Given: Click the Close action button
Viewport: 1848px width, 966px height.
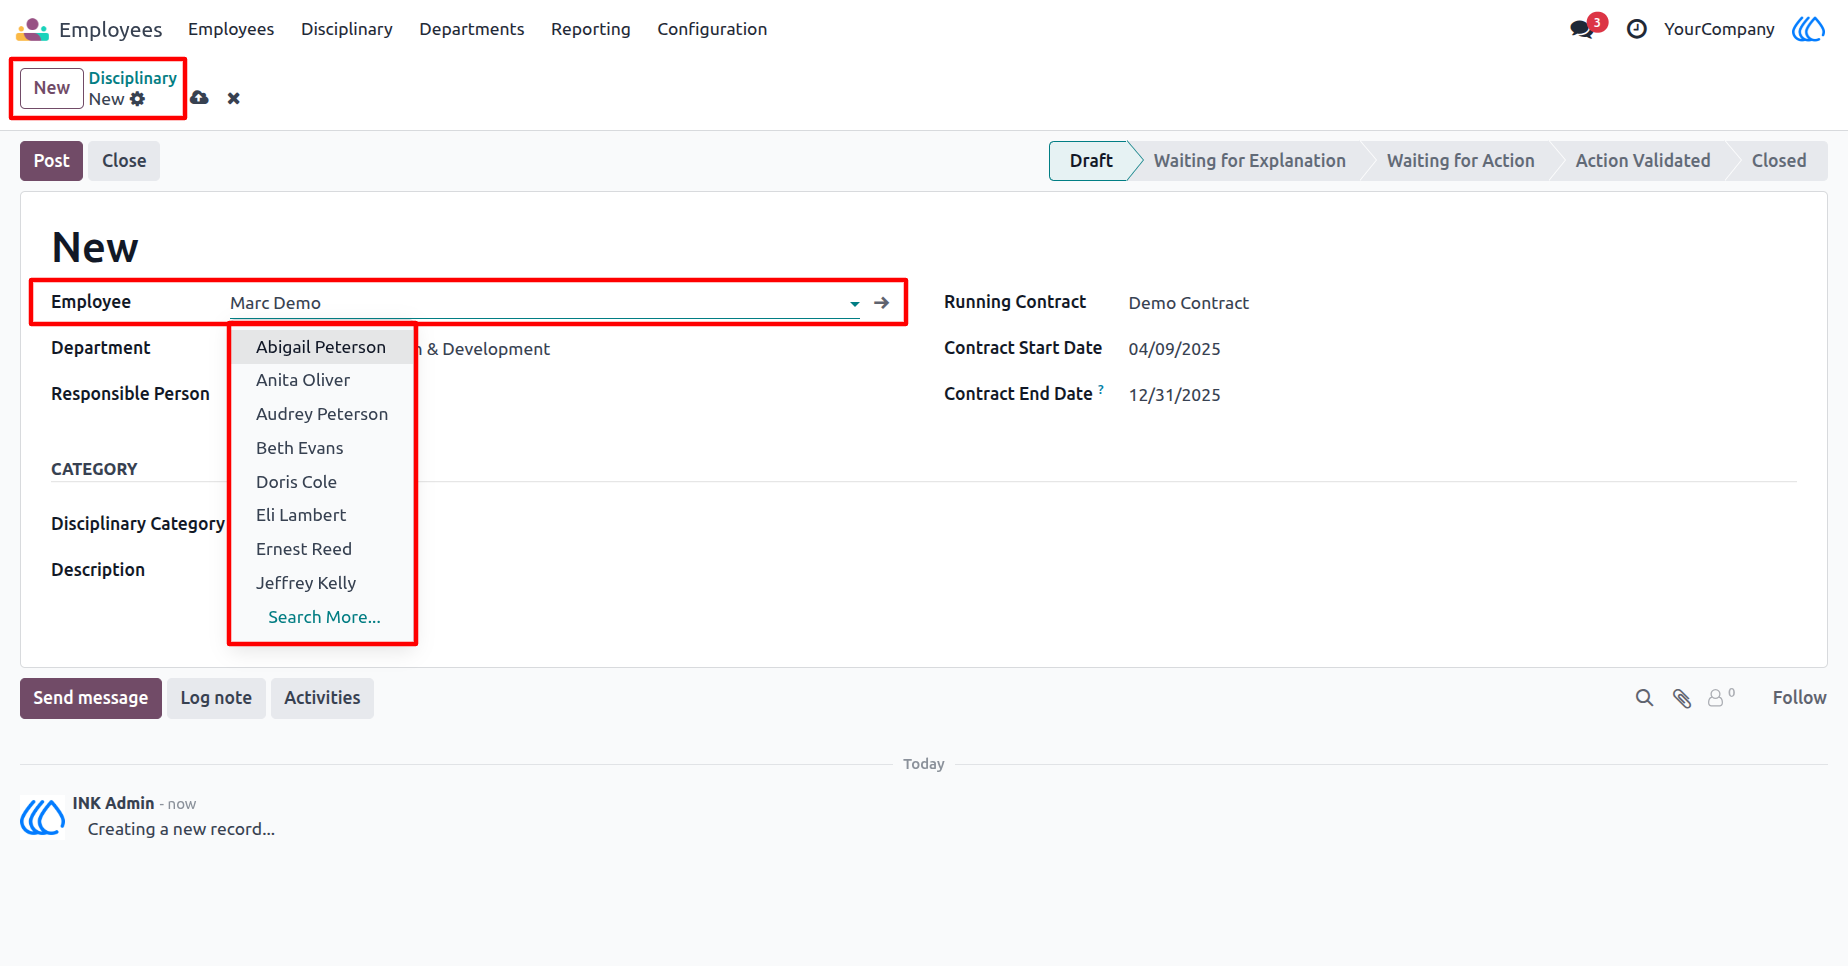Looking at the screenshot, I should pyautogui.click(x=124, y=161).
